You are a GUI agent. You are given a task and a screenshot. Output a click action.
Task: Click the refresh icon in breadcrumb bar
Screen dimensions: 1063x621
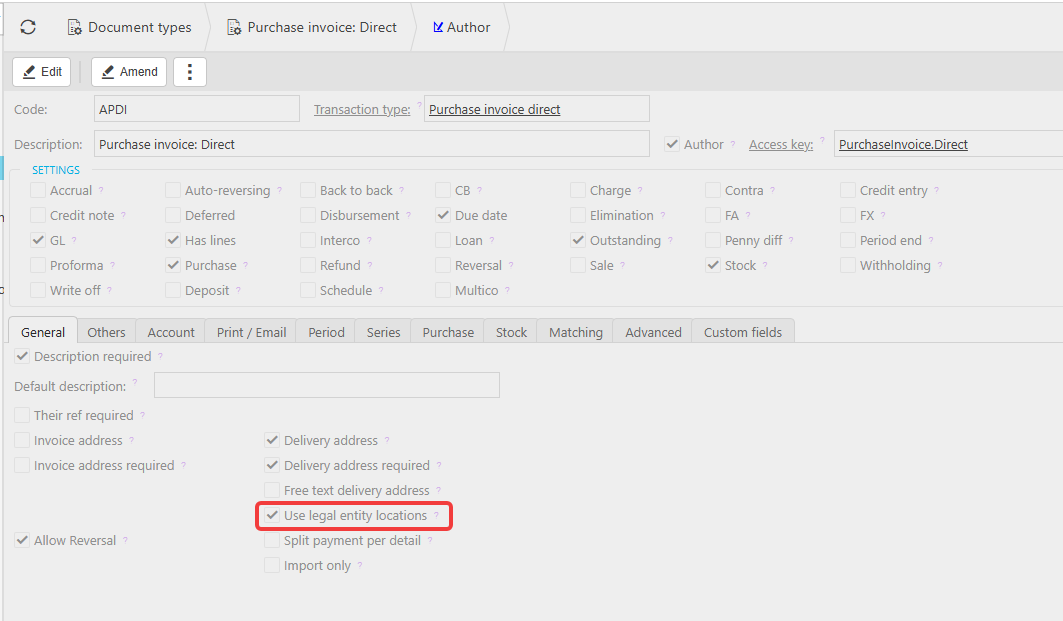28,27
